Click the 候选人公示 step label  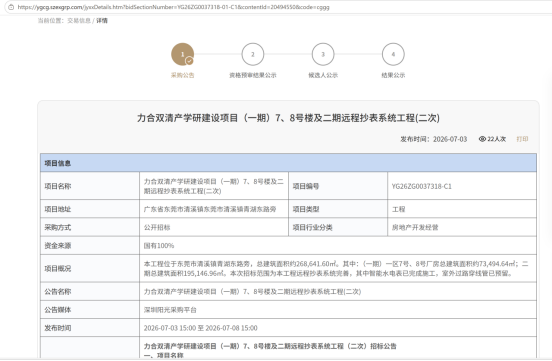[323, 75]
